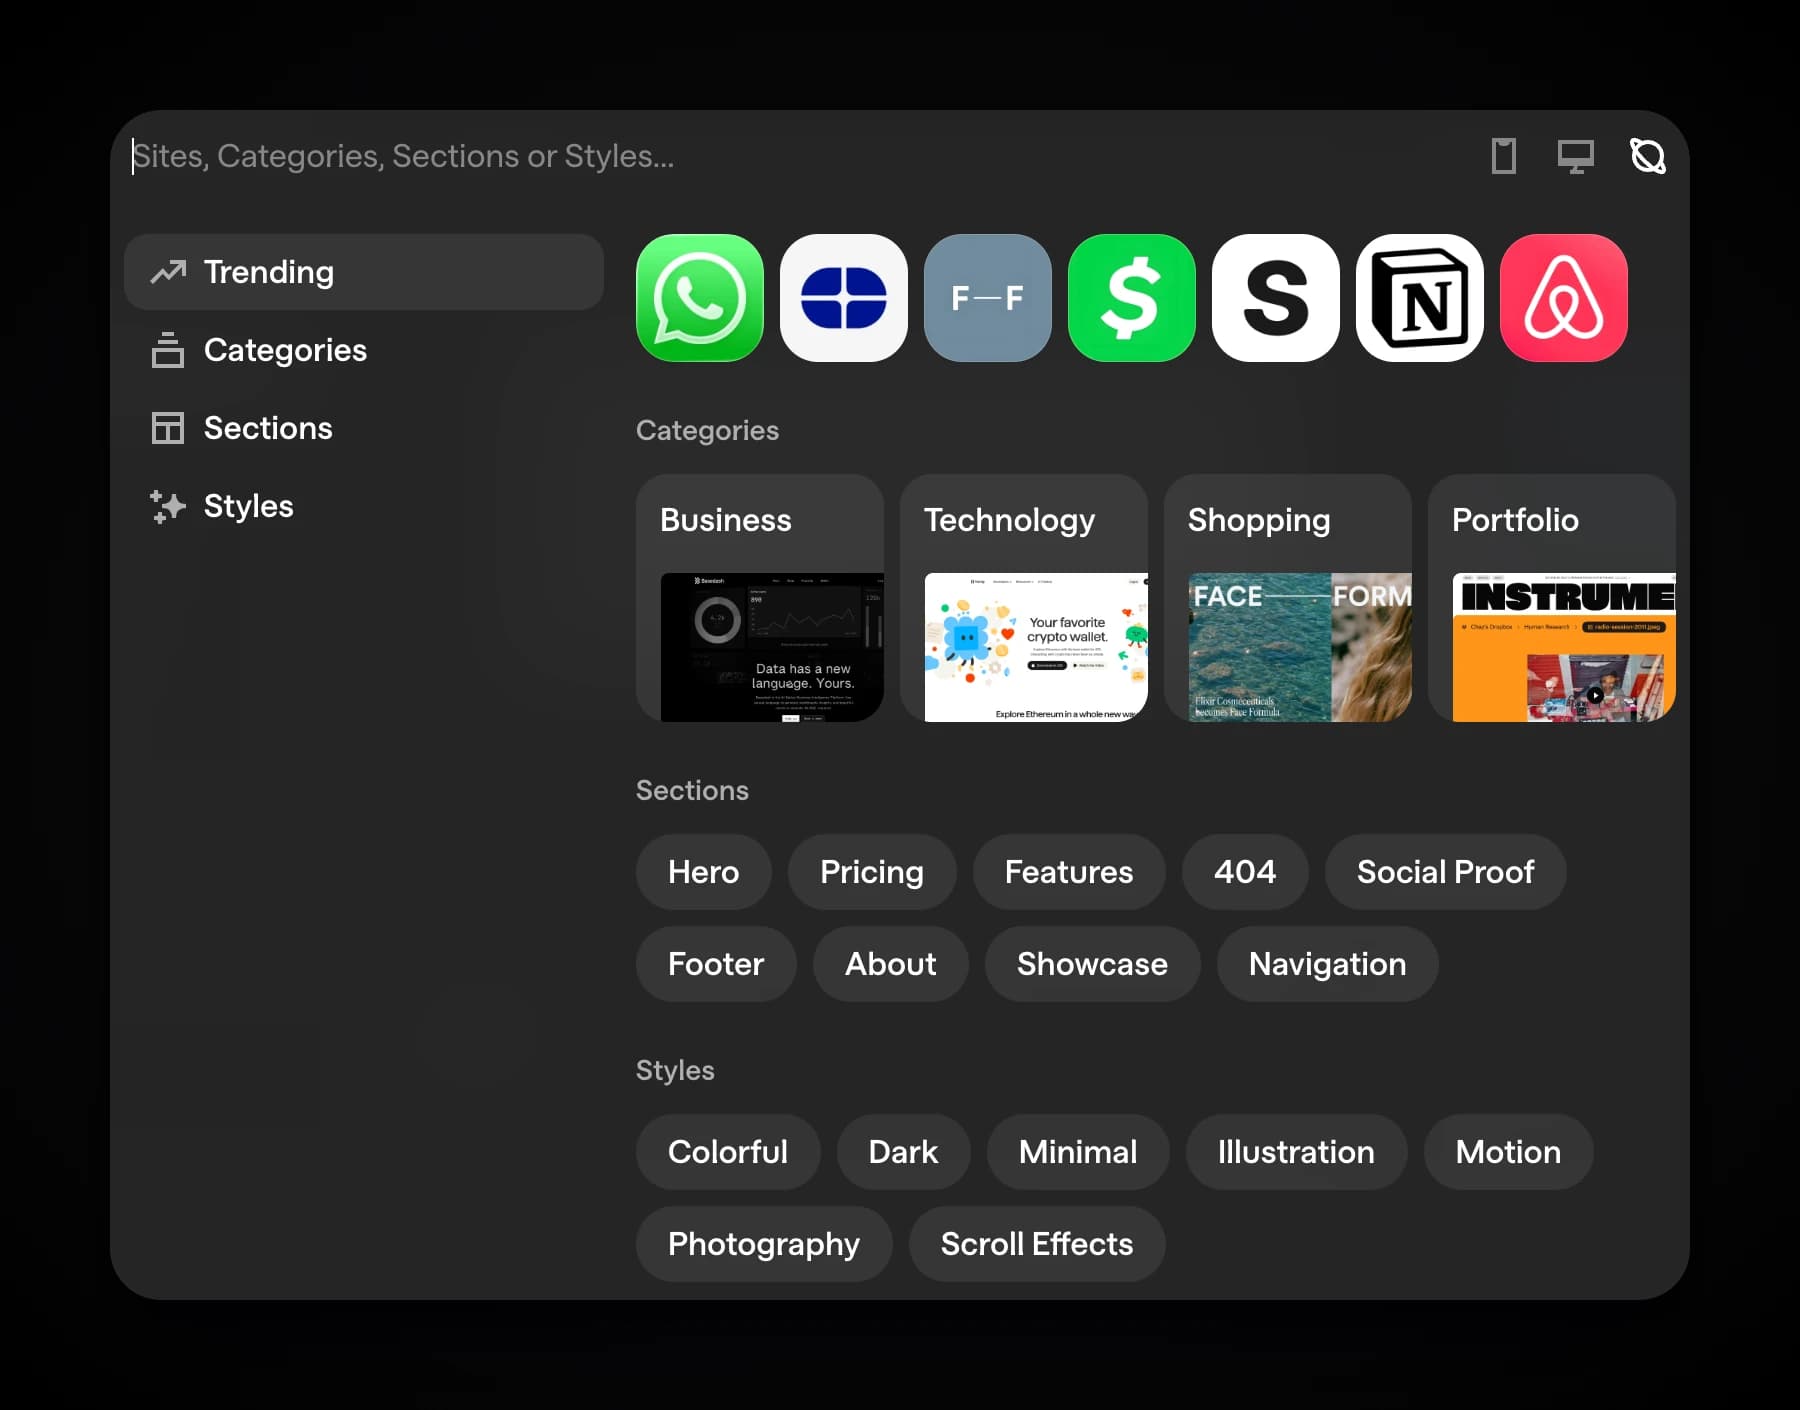Filter by the Illustration style
1800x1410 pixels.
1297,1152
